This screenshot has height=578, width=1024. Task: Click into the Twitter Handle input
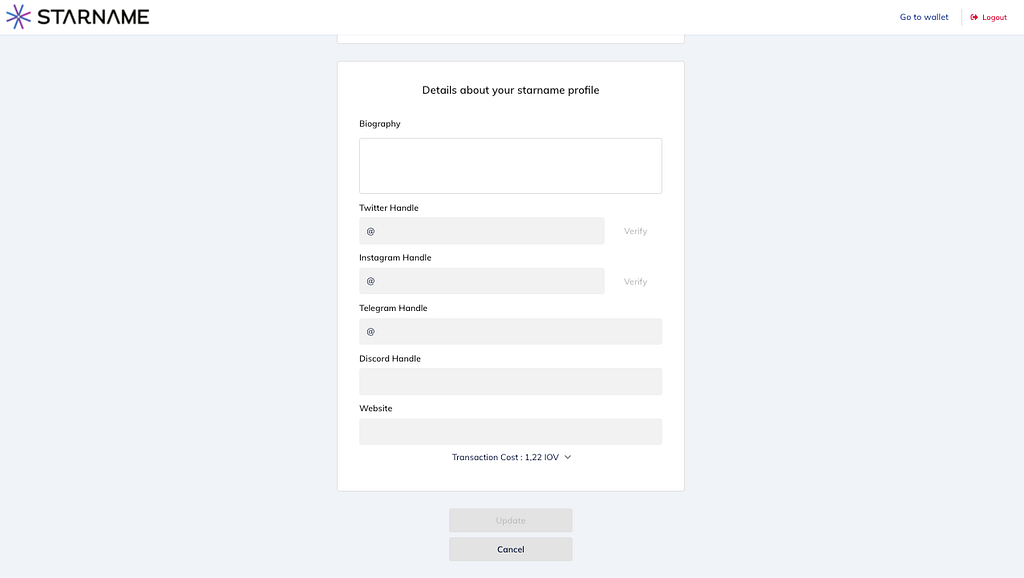click(x=482, y=231)
